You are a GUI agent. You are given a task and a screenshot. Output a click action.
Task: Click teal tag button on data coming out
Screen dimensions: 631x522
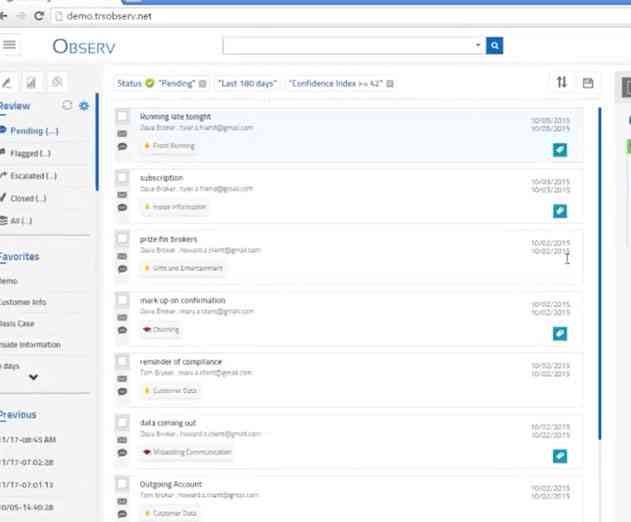(560, 456)
